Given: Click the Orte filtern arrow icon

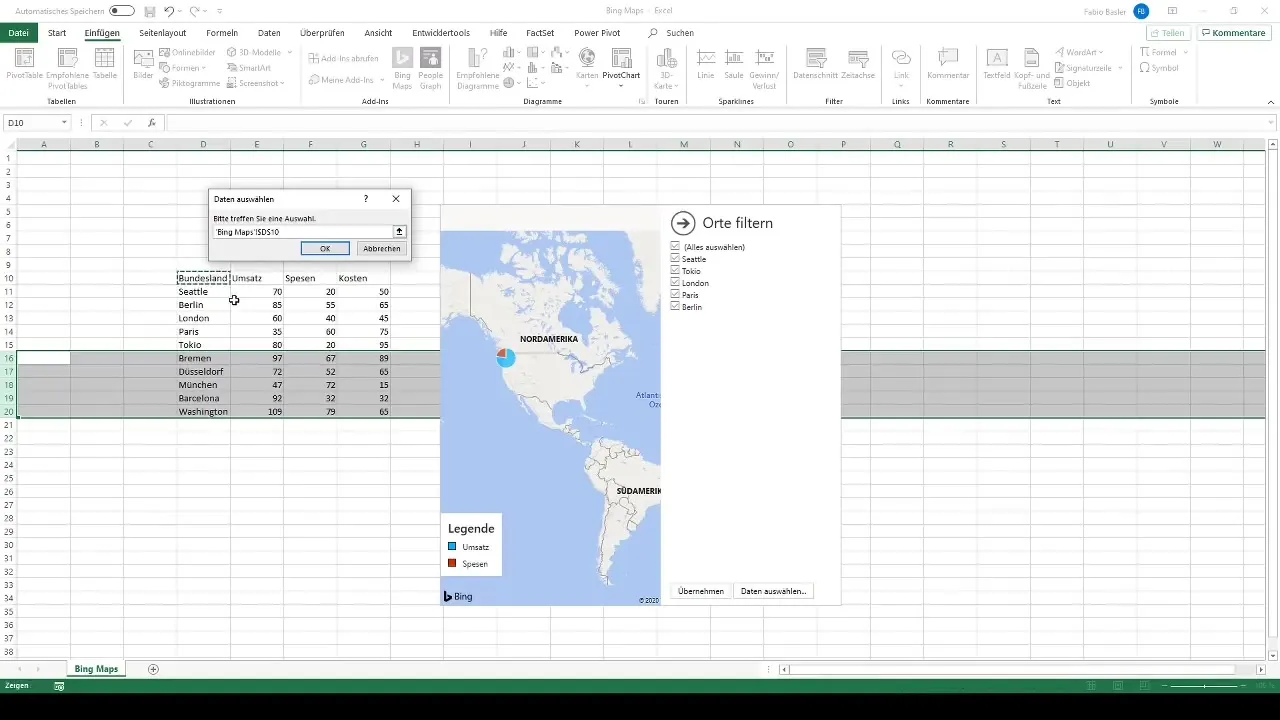Looking at the screenshot, I should 683,223.
